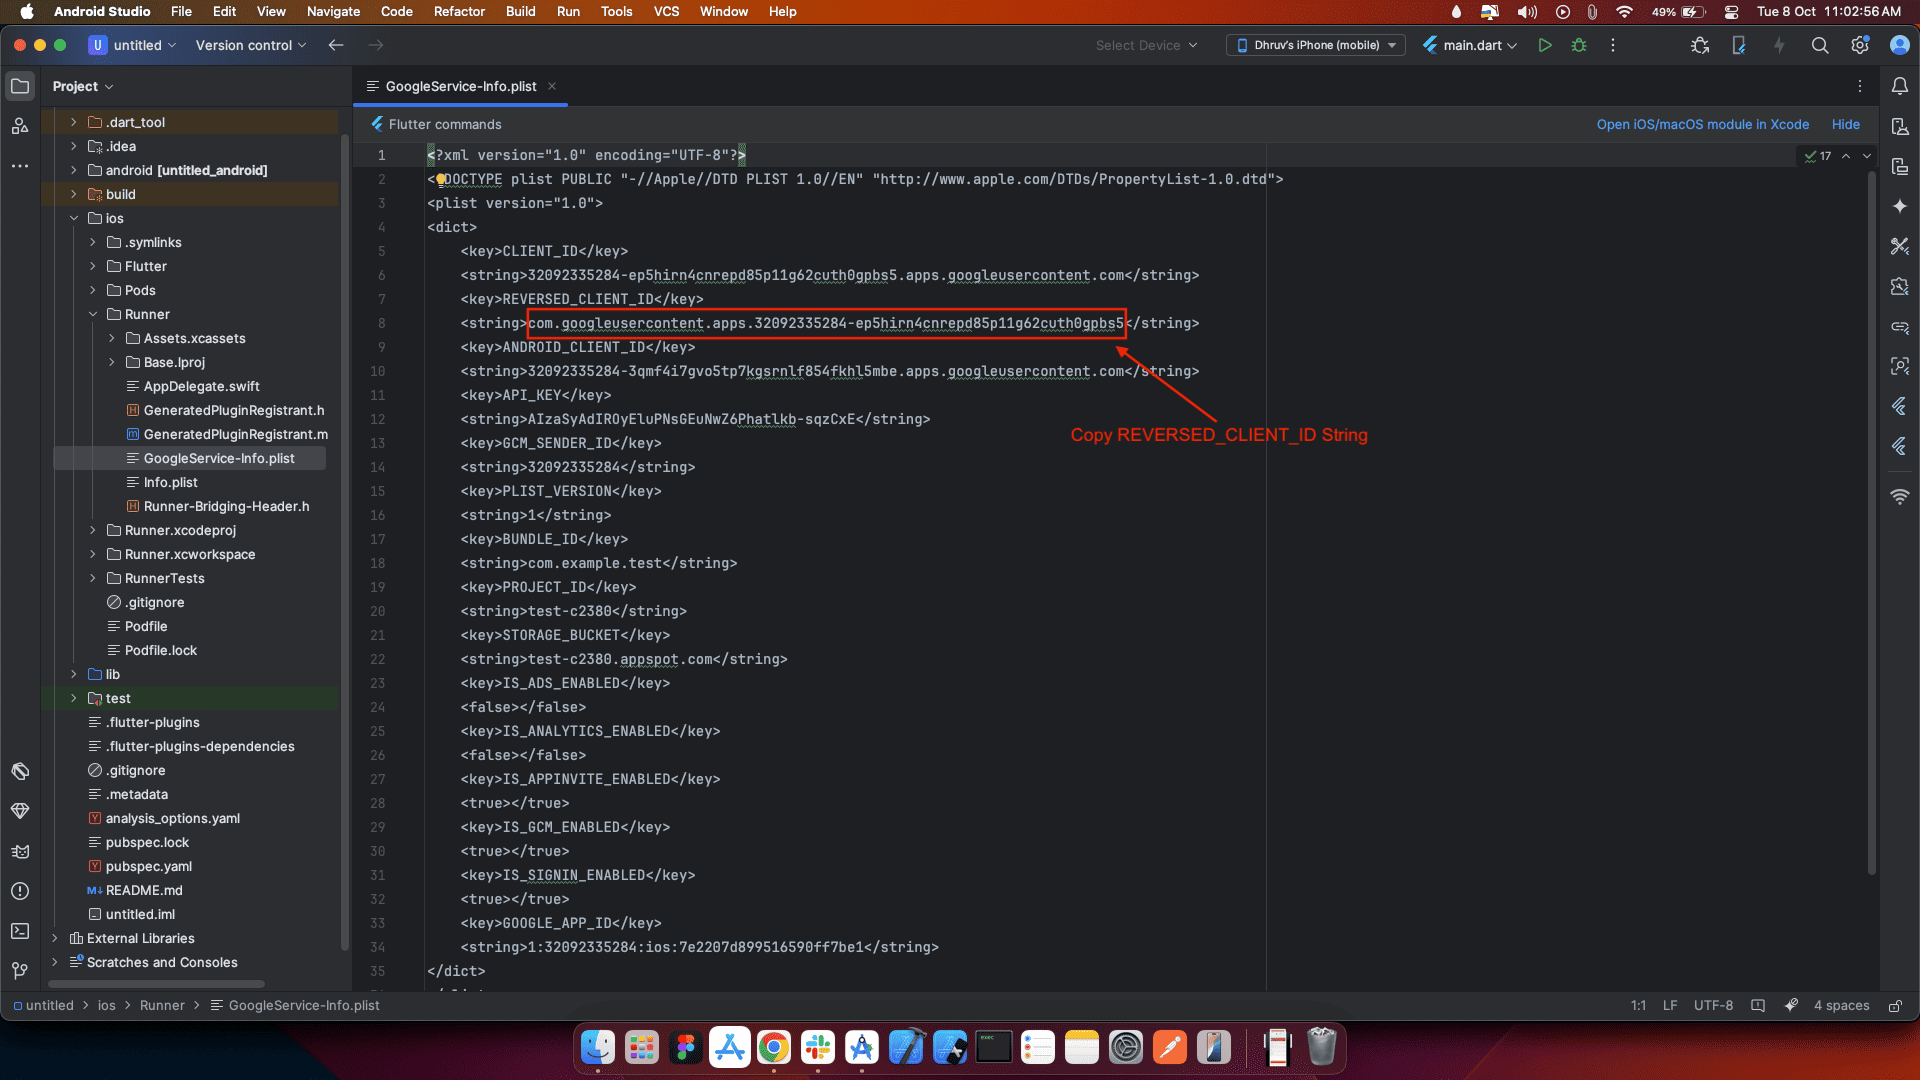1920x1080 pixels.
Task: Open the device selector dropdown Dhruv's iPhone
Action: click(1315, 45)
